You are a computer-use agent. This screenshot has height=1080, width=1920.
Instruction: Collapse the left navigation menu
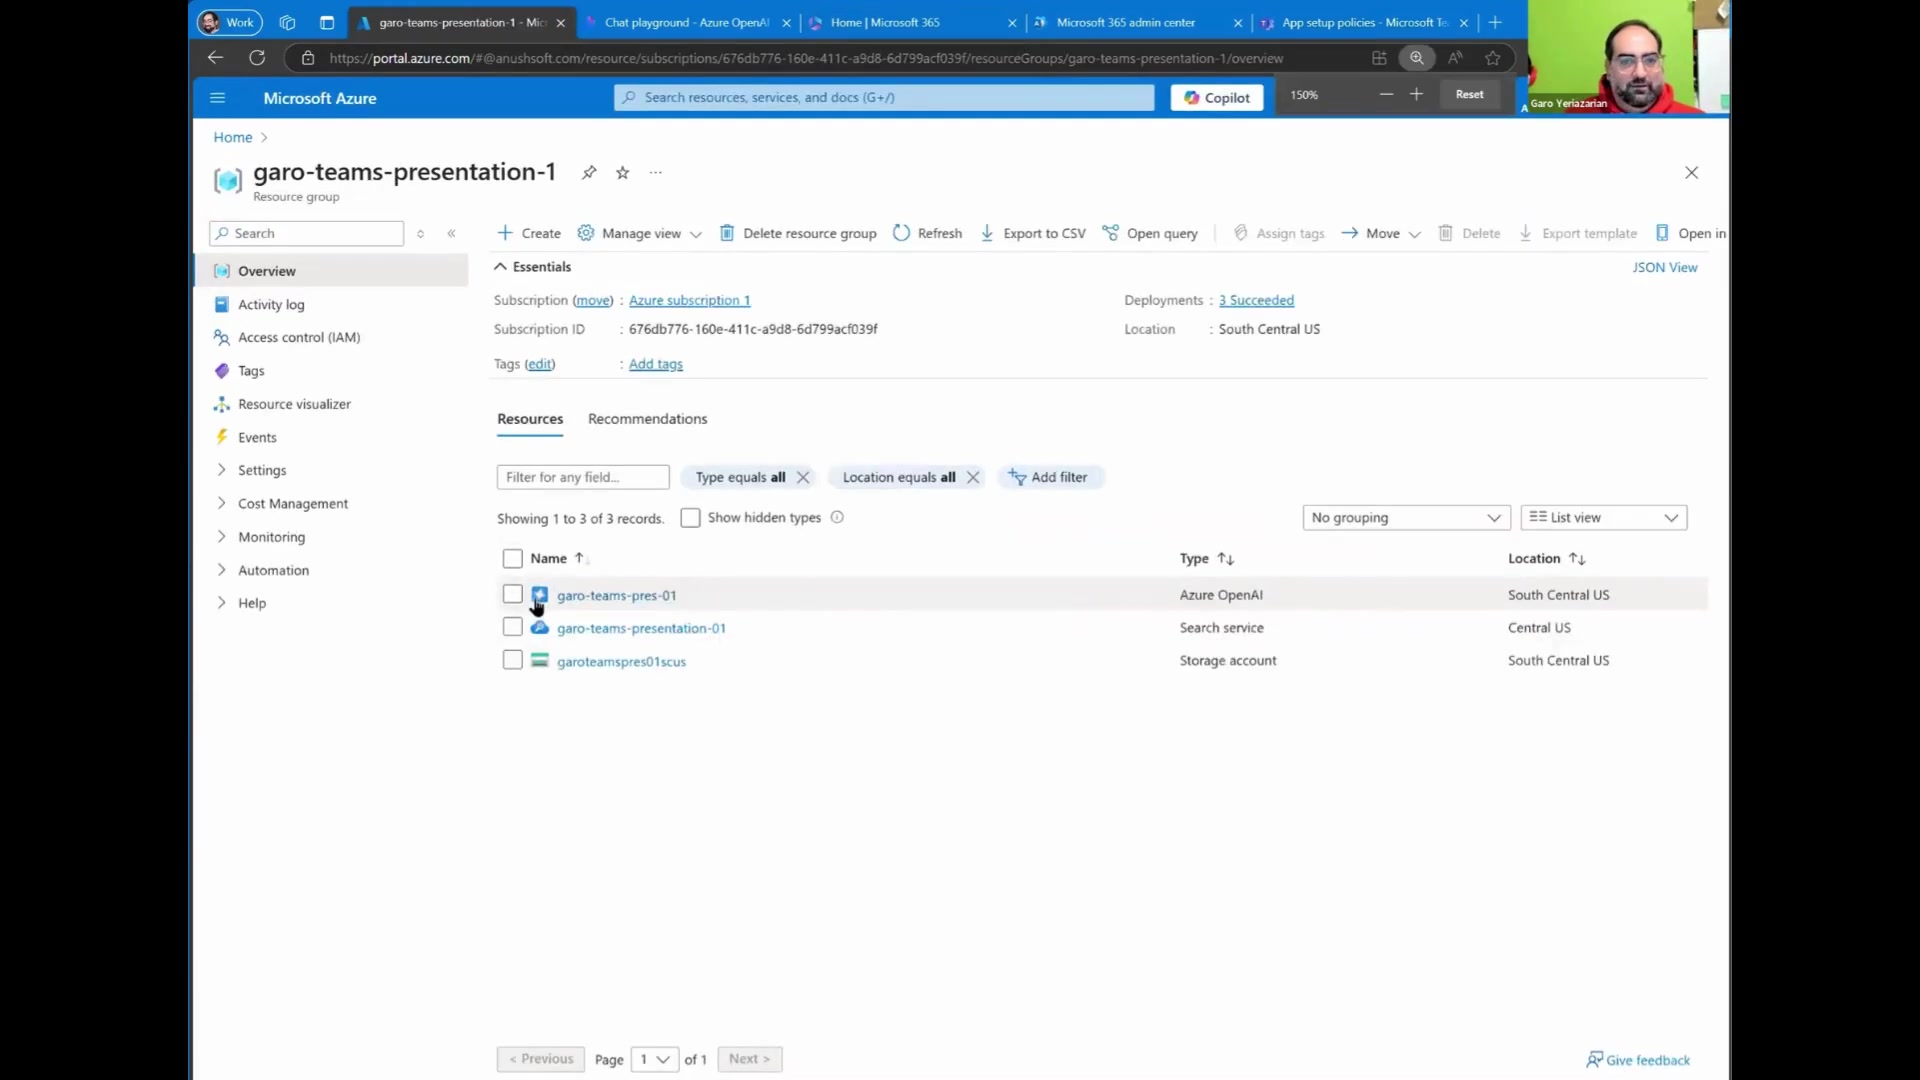[452, 233]
